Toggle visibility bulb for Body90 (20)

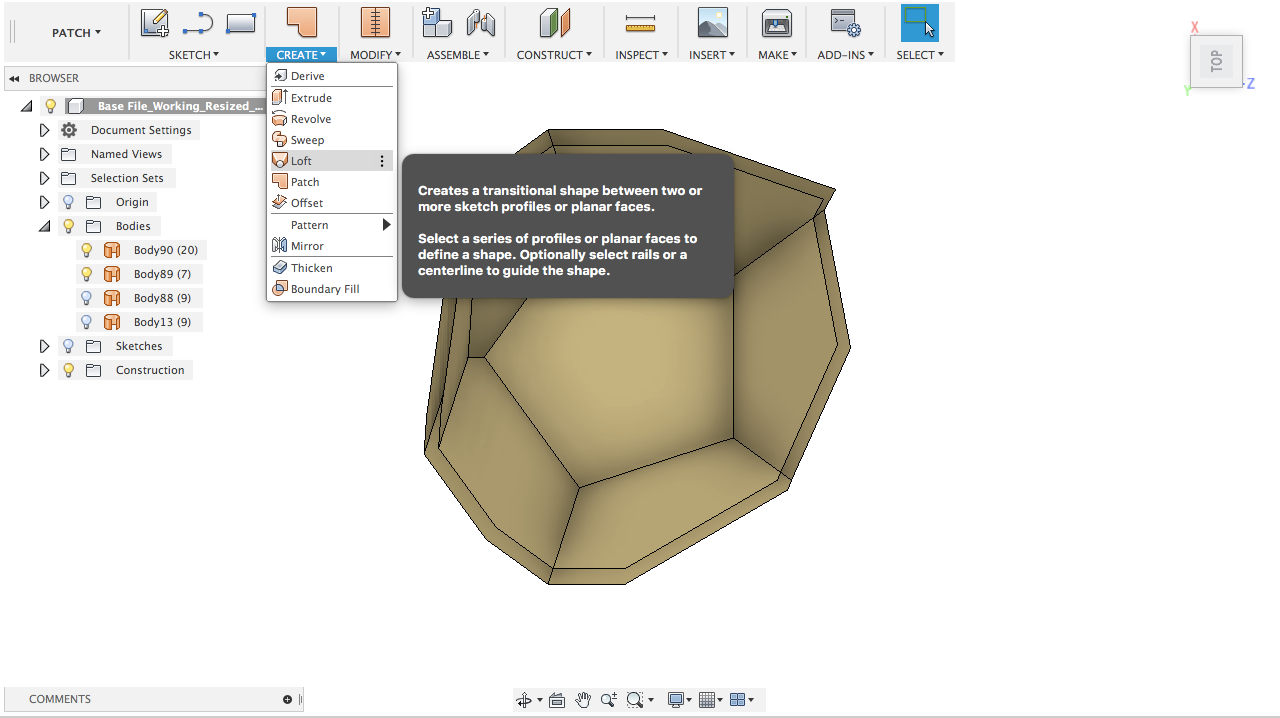click(87, 250)
